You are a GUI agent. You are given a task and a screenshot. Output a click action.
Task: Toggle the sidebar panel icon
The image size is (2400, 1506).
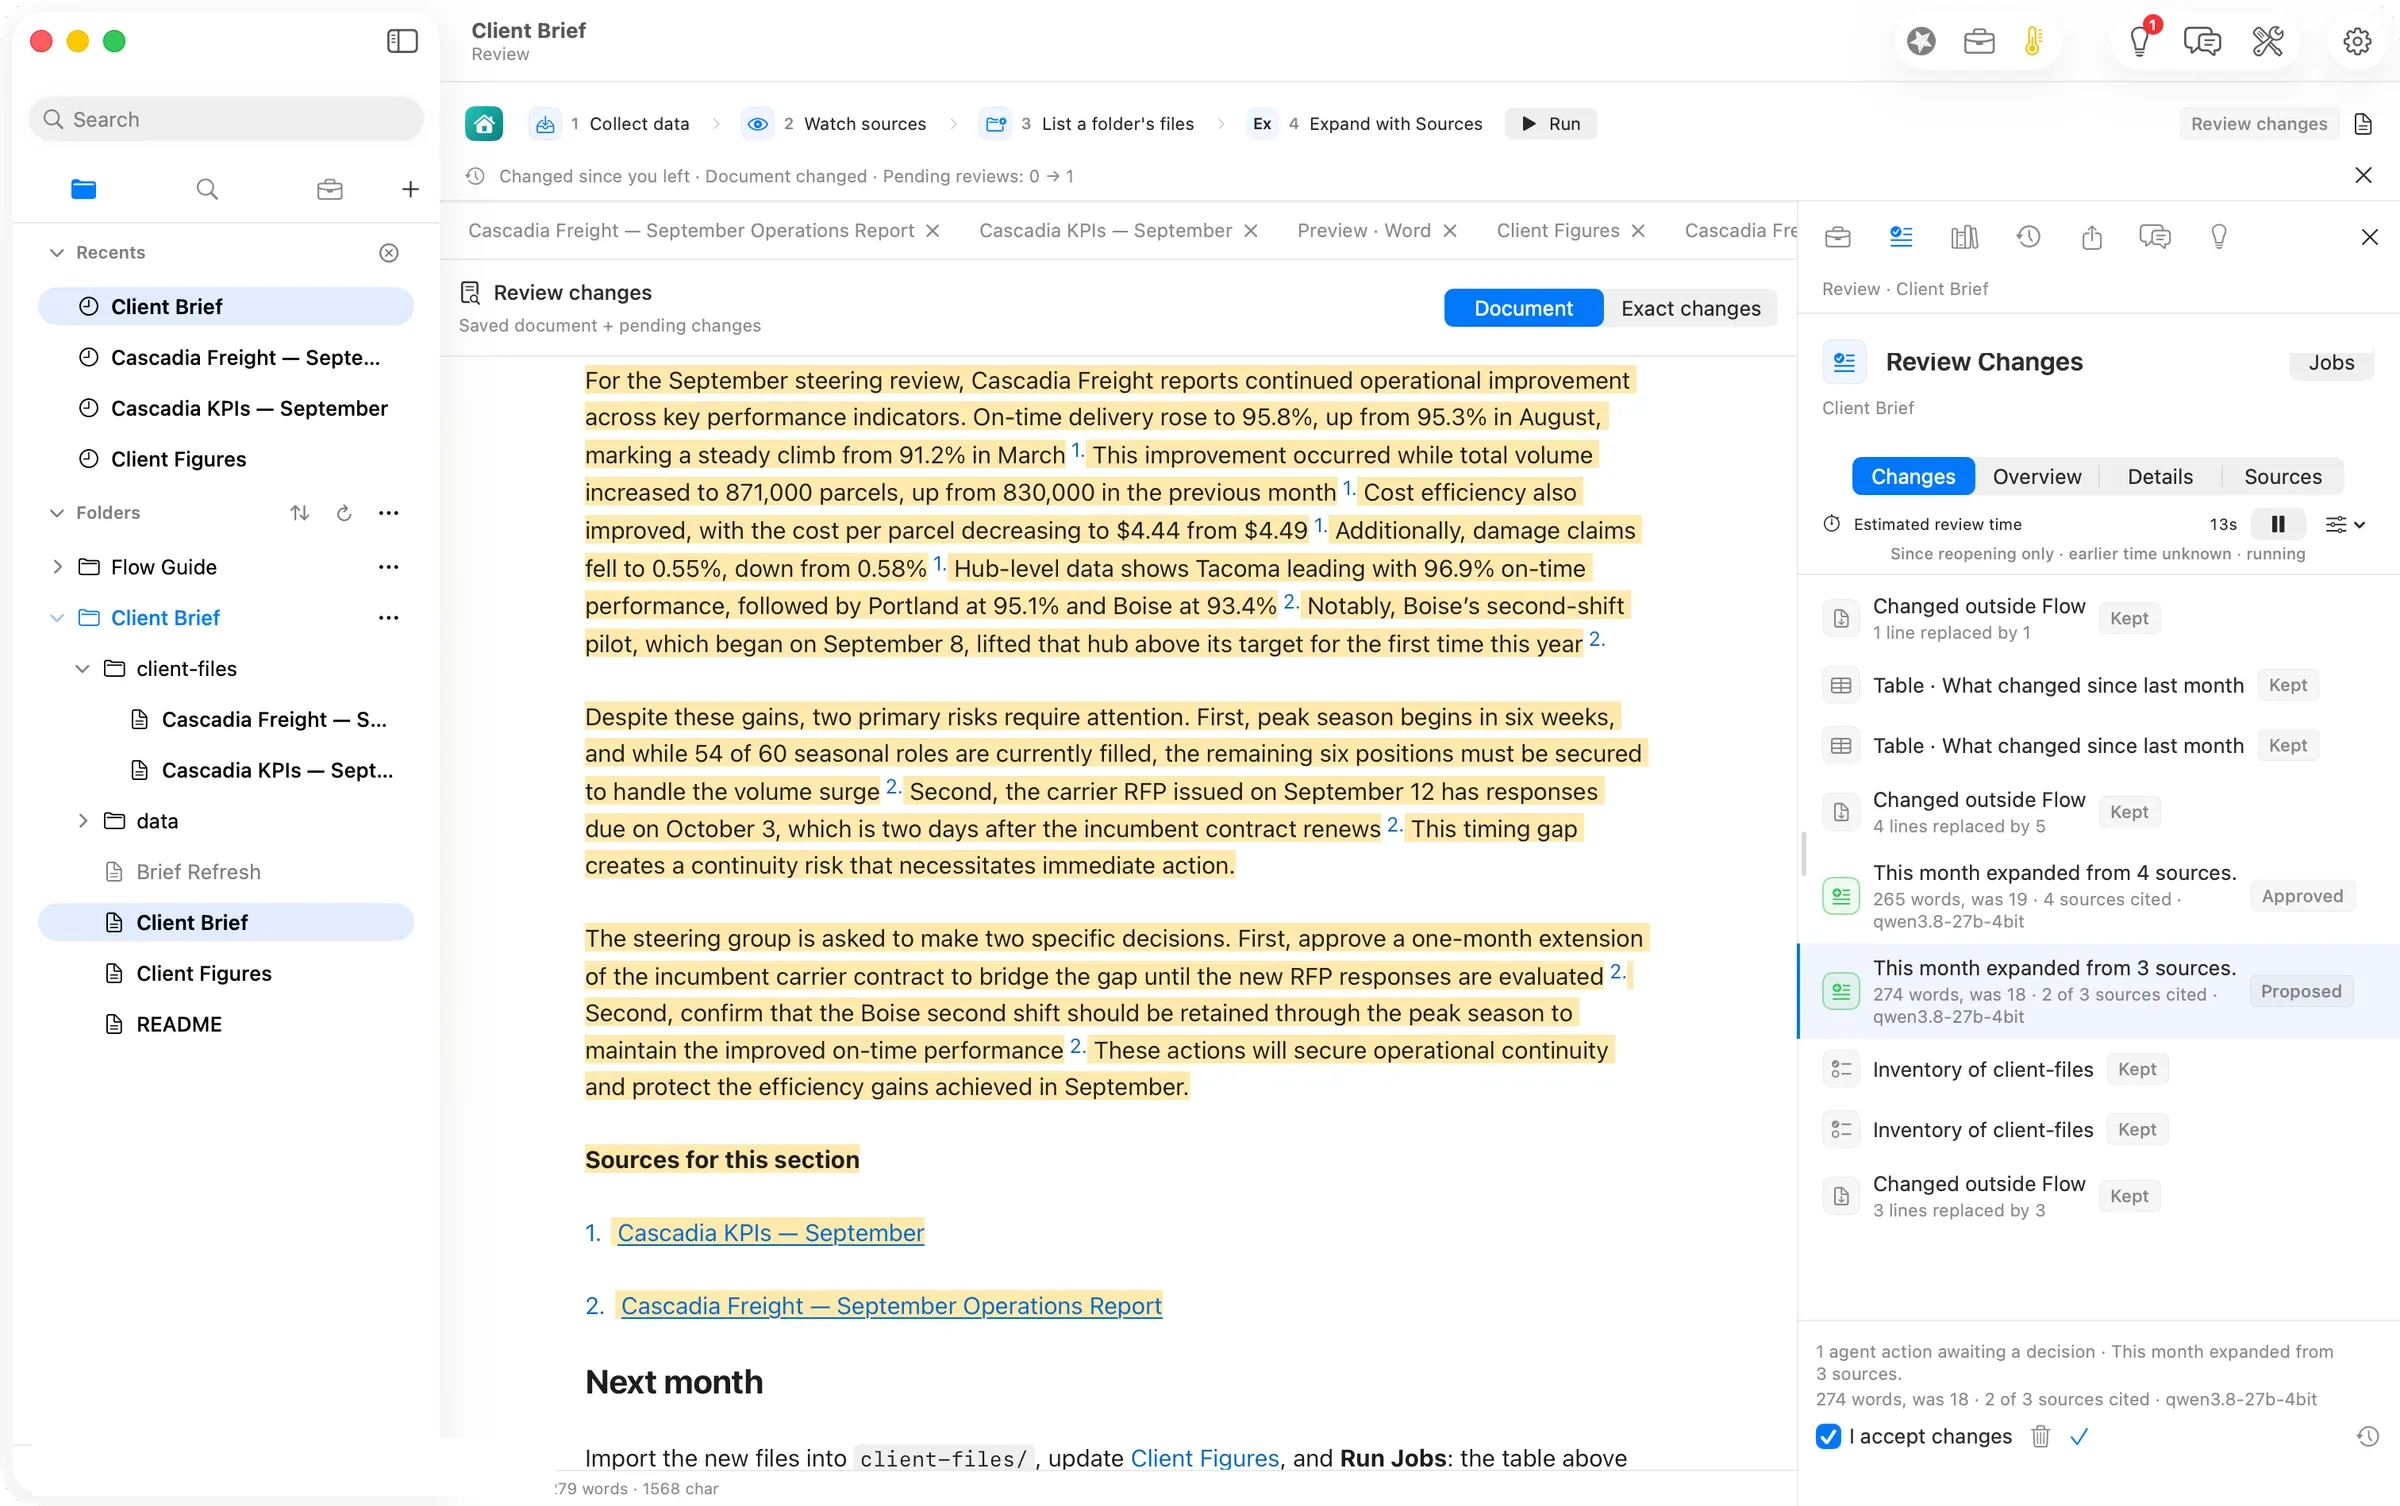point(402,41)
